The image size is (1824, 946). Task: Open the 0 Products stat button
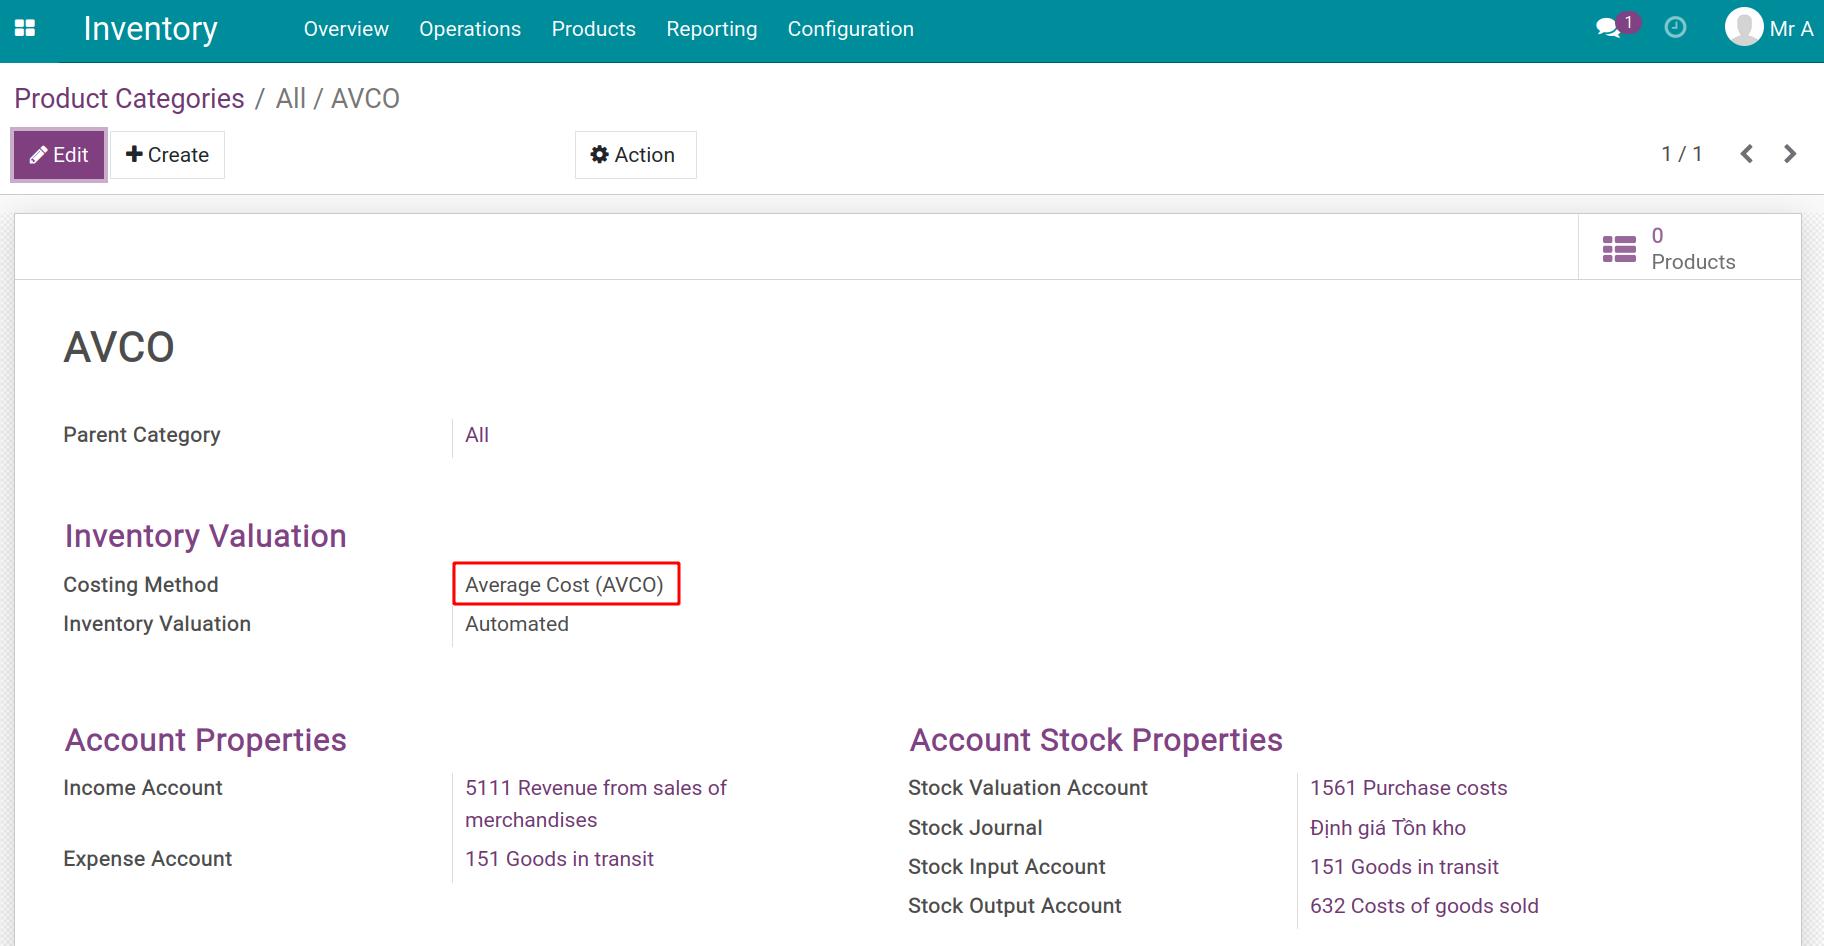click(1689, 248)
